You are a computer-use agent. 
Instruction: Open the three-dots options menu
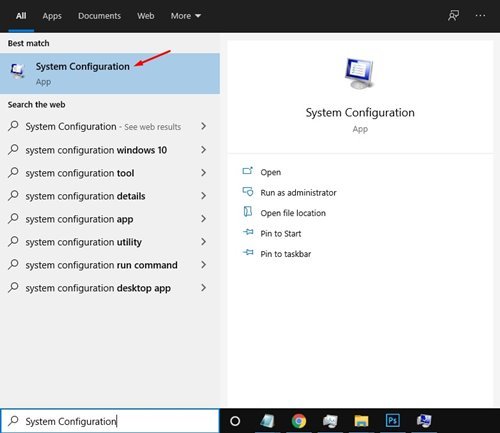pyautogui.click(x=480, y=15)
